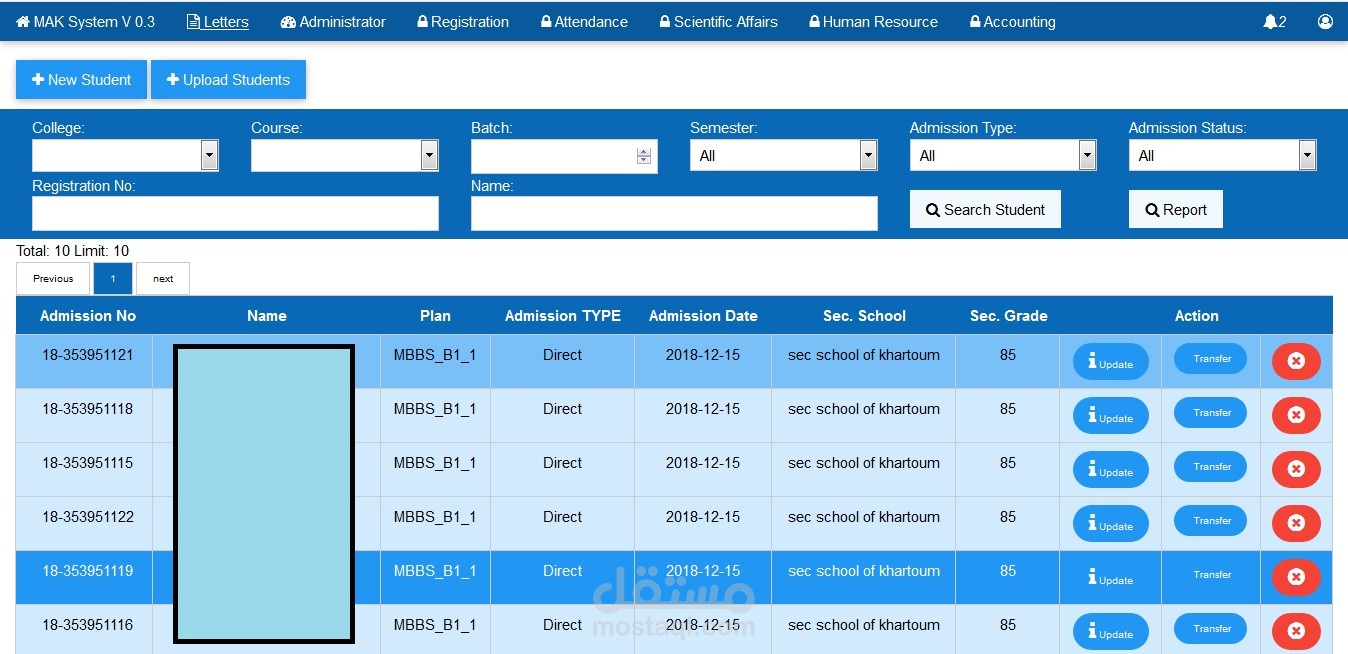Open the Scientific Affairs menu
Viewport: 1348px width, 654px height.
point(718,21)
